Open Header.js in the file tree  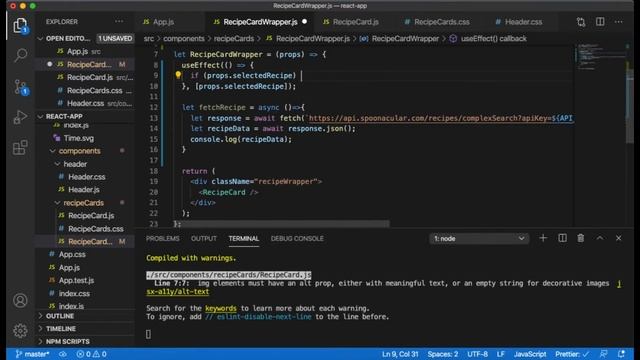(x=85, y=190)
